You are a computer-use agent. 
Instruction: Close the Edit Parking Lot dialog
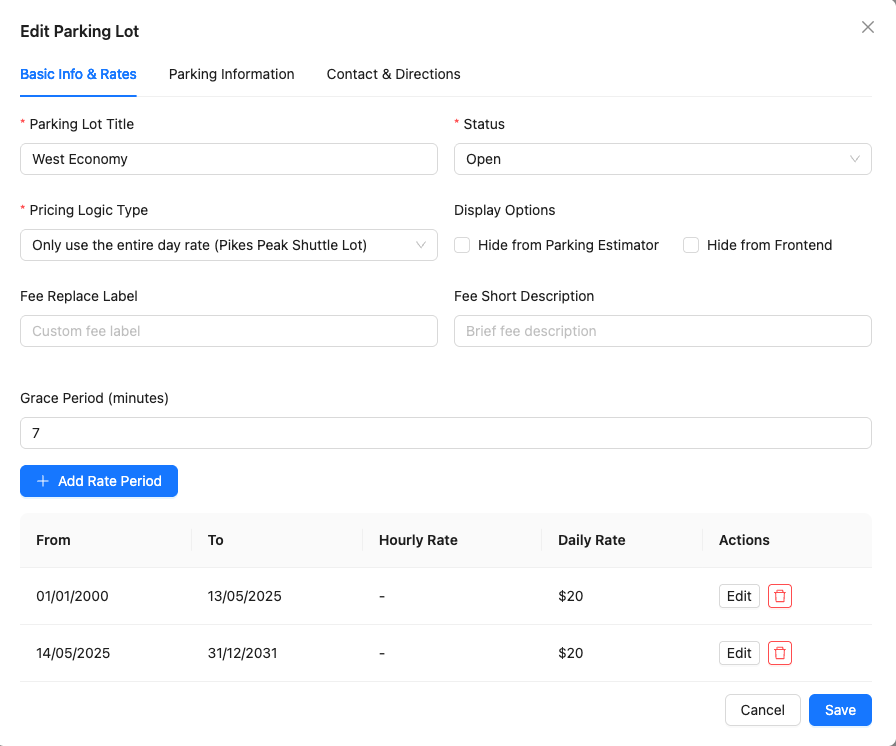(867, 28)
